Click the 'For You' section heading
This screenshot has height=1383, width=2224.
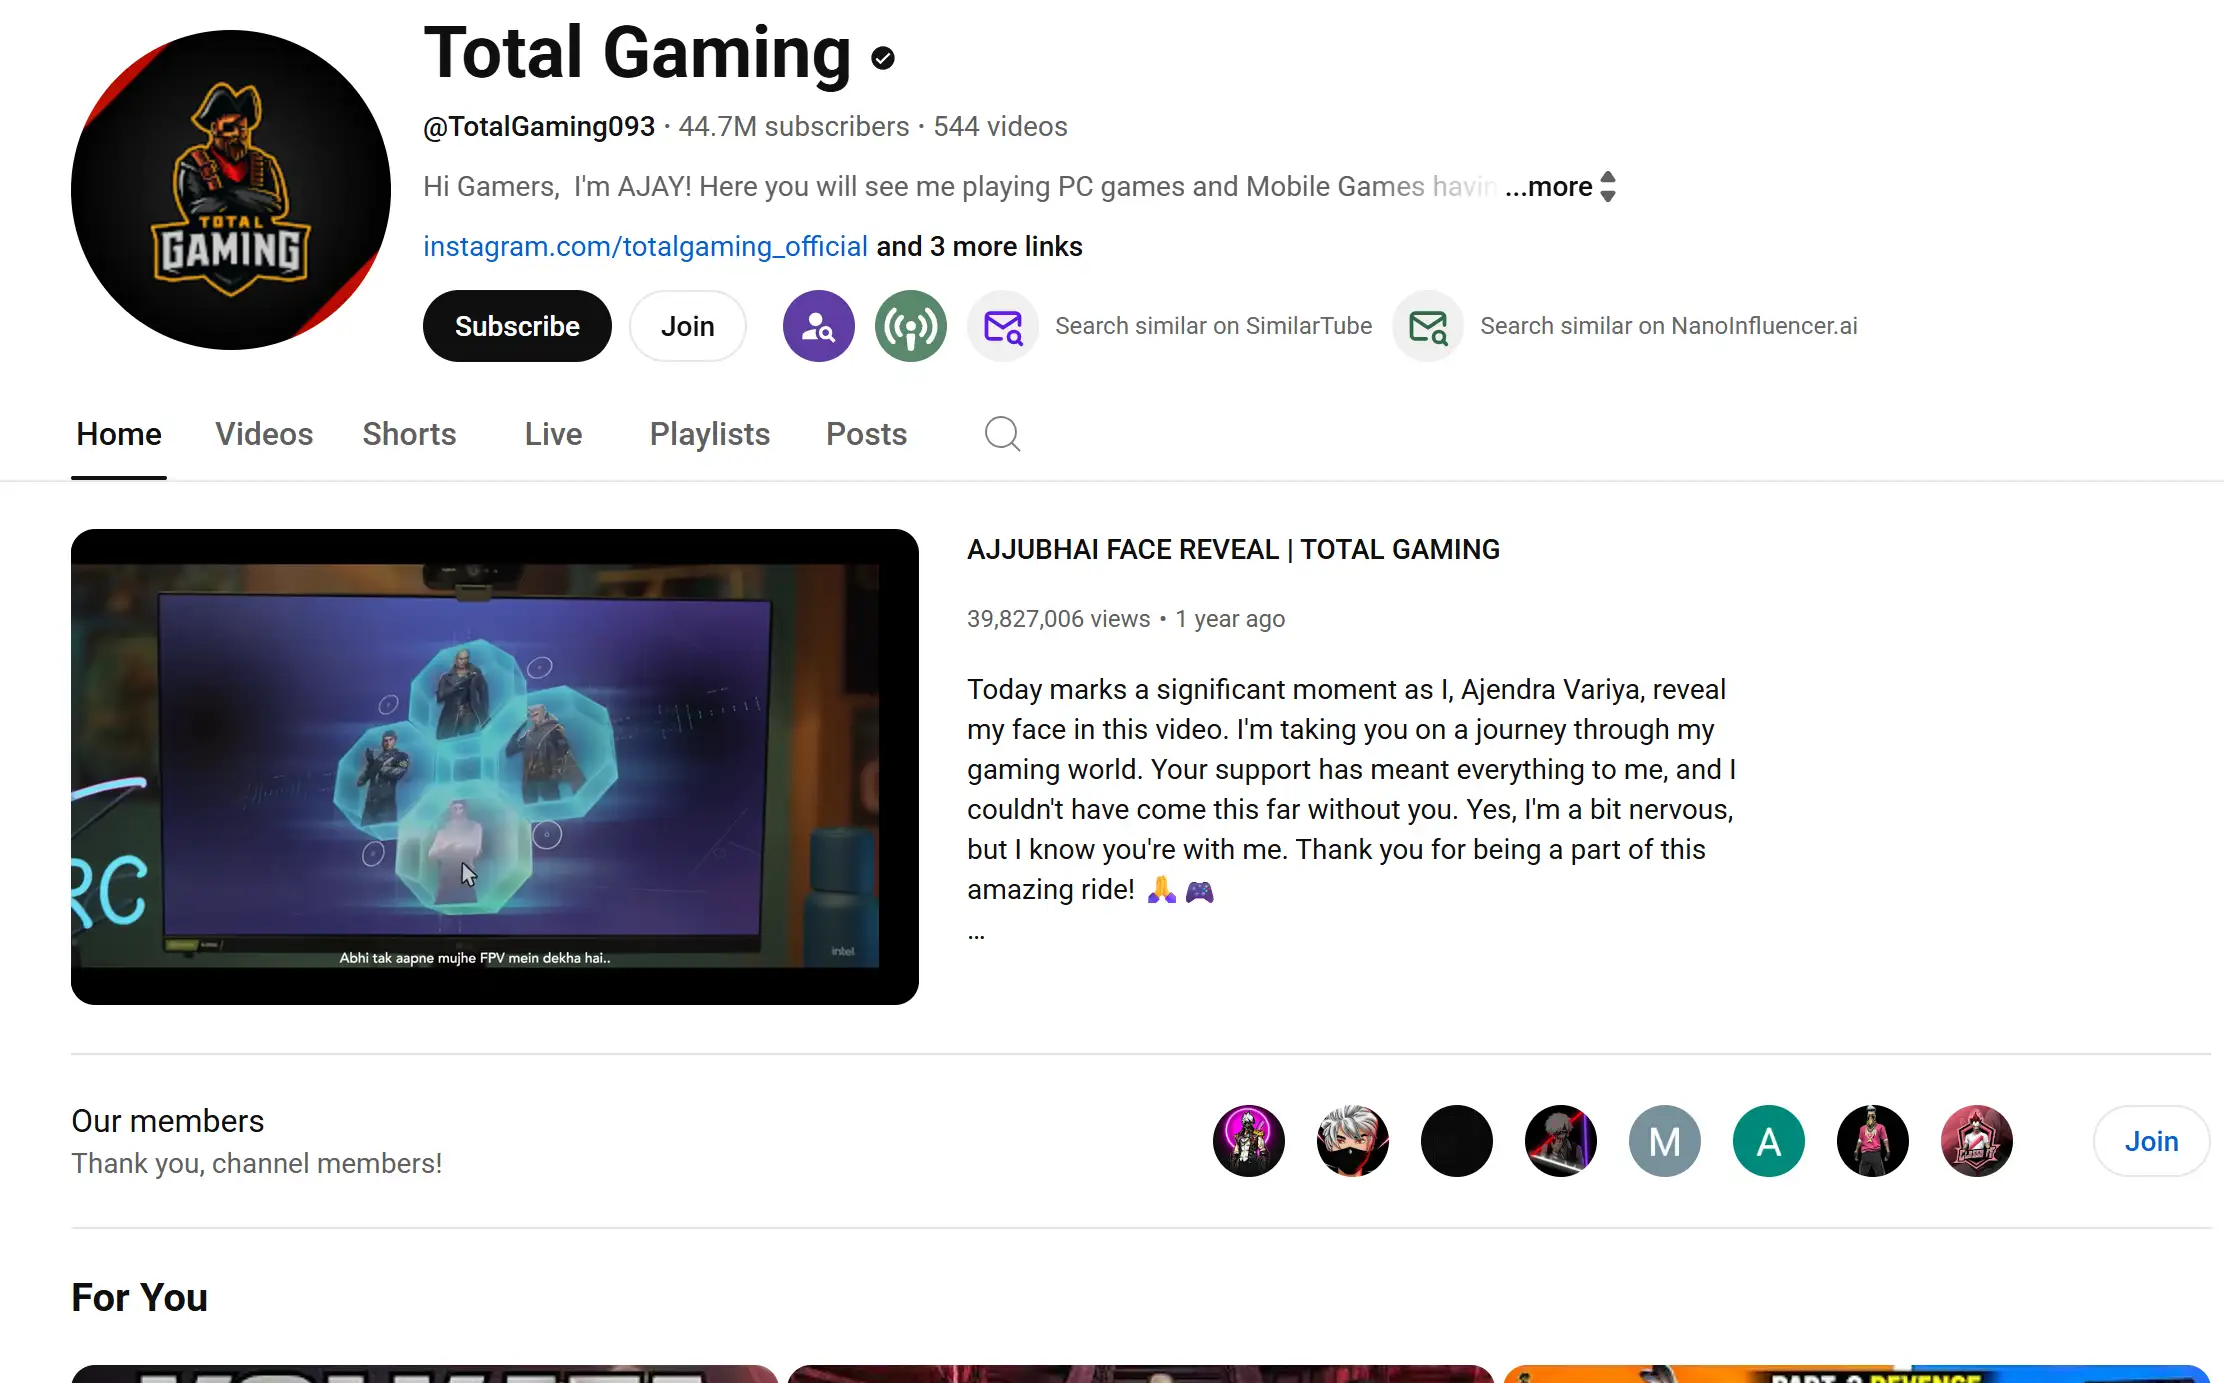pyautogui.click(x=139, y=1297)
